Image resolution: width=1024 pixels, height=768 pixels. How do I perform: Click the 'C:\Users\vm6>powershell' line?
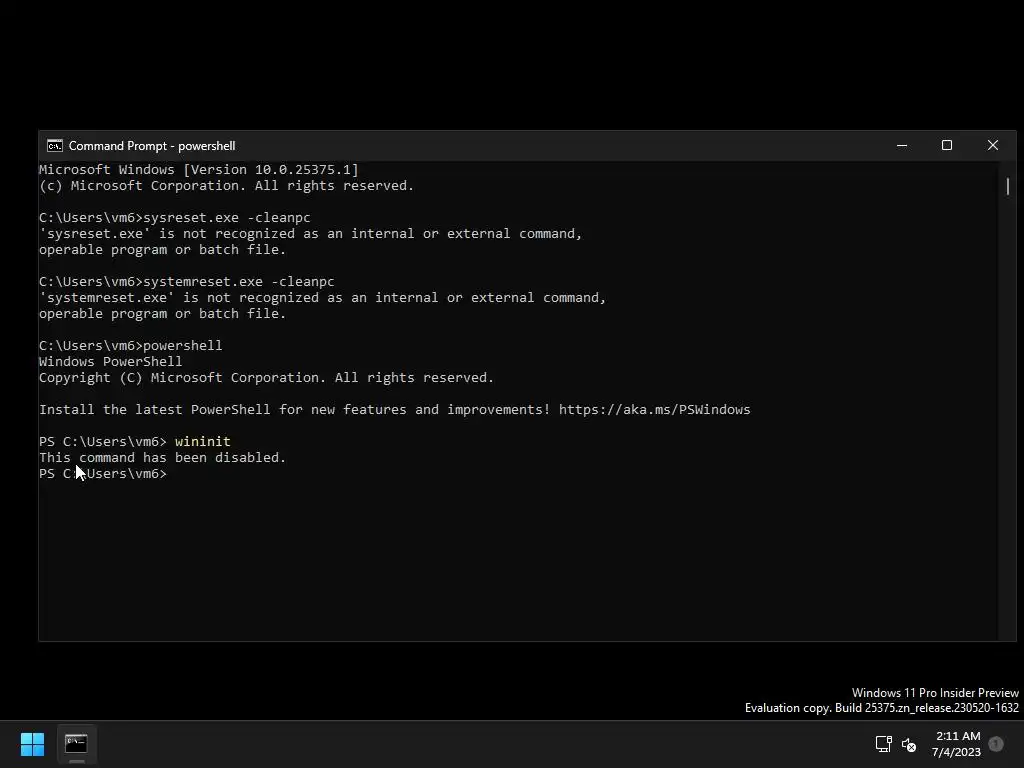point(131,345)
